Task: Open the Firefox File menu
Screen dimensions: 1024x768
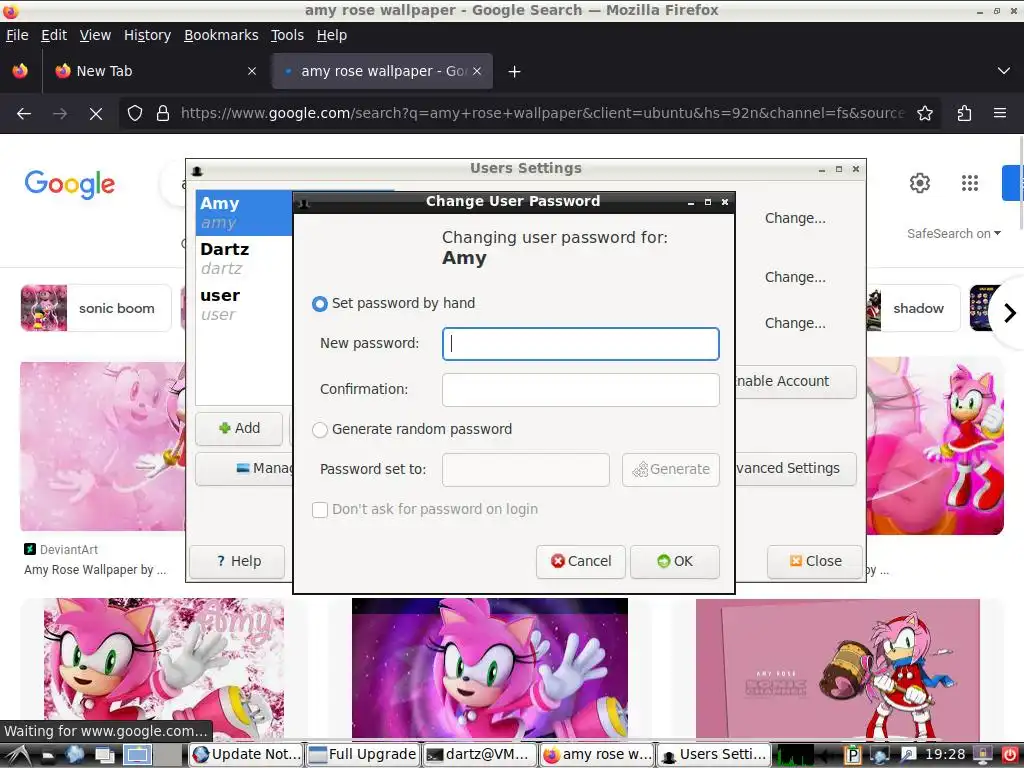Action: click(17, 35)
